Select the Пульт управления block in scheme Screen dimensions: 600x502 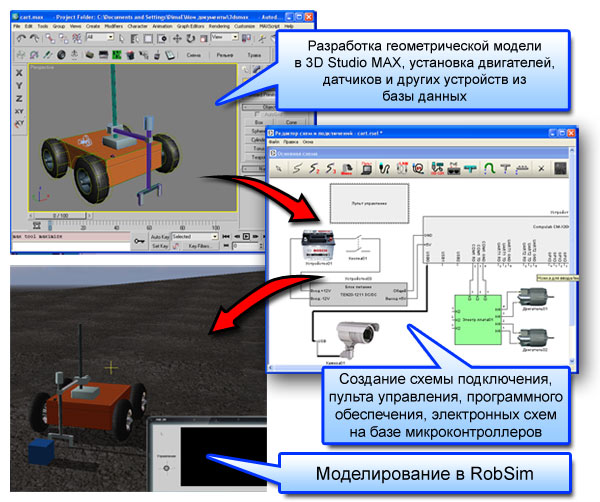click(369, 204)
